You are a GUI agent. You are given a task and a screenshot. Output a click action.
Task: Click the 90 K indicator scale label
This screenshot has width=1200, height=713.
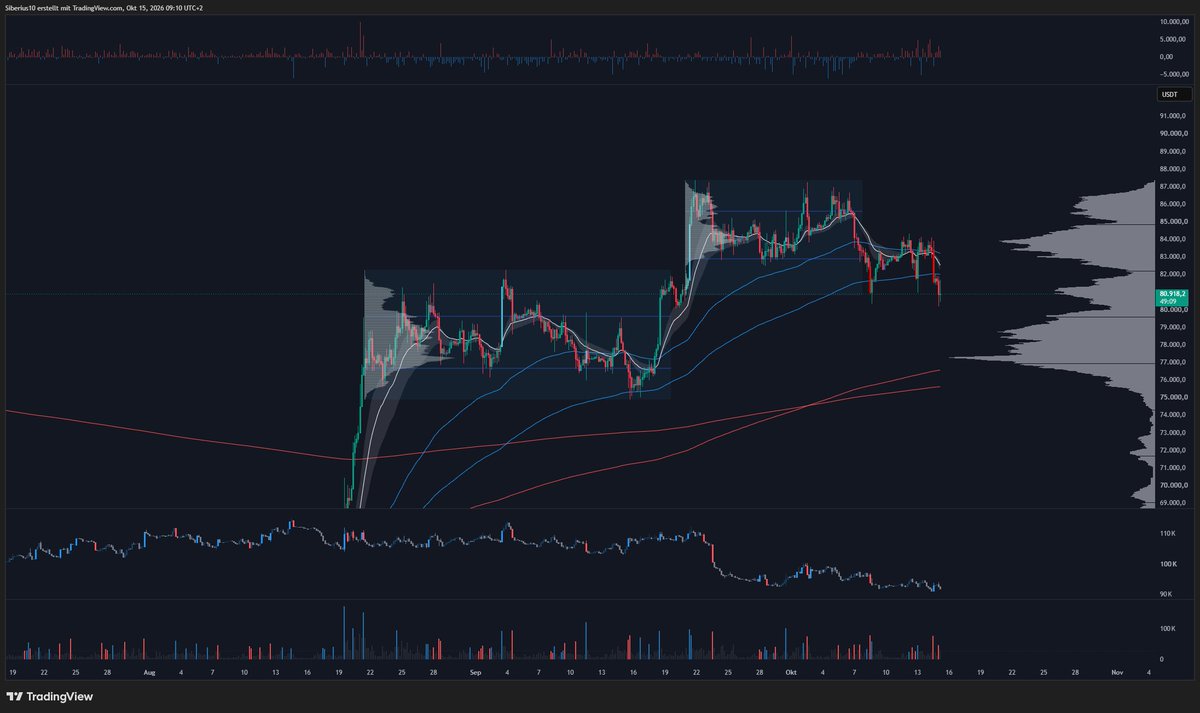pyautogui.click(x=1167, y=594)
